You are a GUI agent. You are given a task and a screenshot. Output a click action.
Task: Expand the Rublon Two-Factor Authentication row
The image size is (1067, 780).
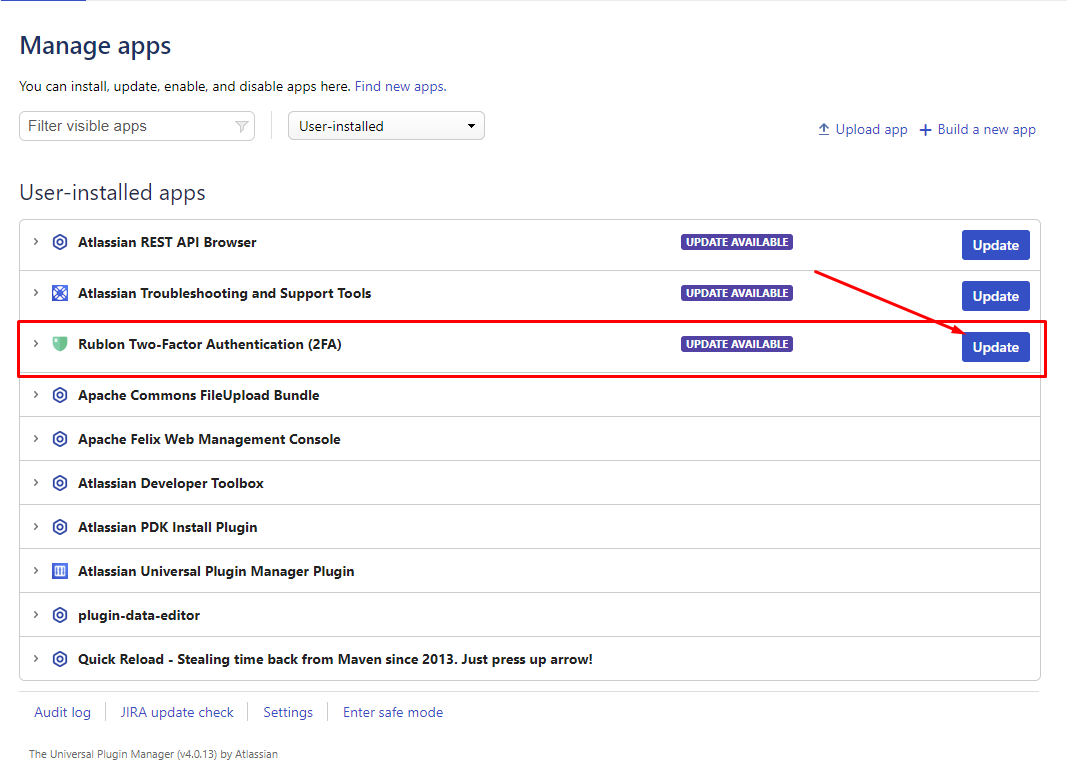click(x=36, y=344)
